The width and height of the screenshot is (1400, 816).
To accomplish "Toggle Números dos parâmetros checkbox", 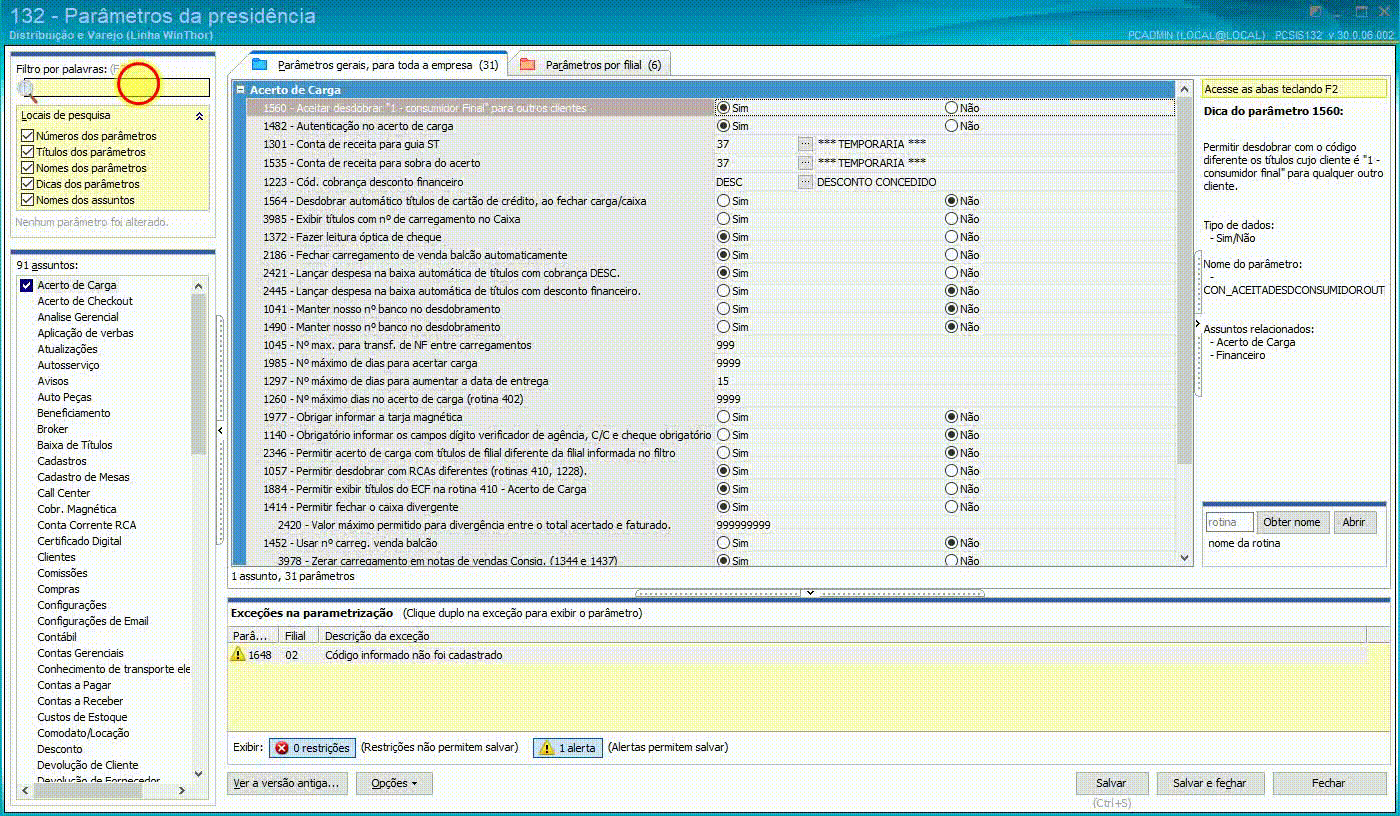I will click(x=28, y=136).
